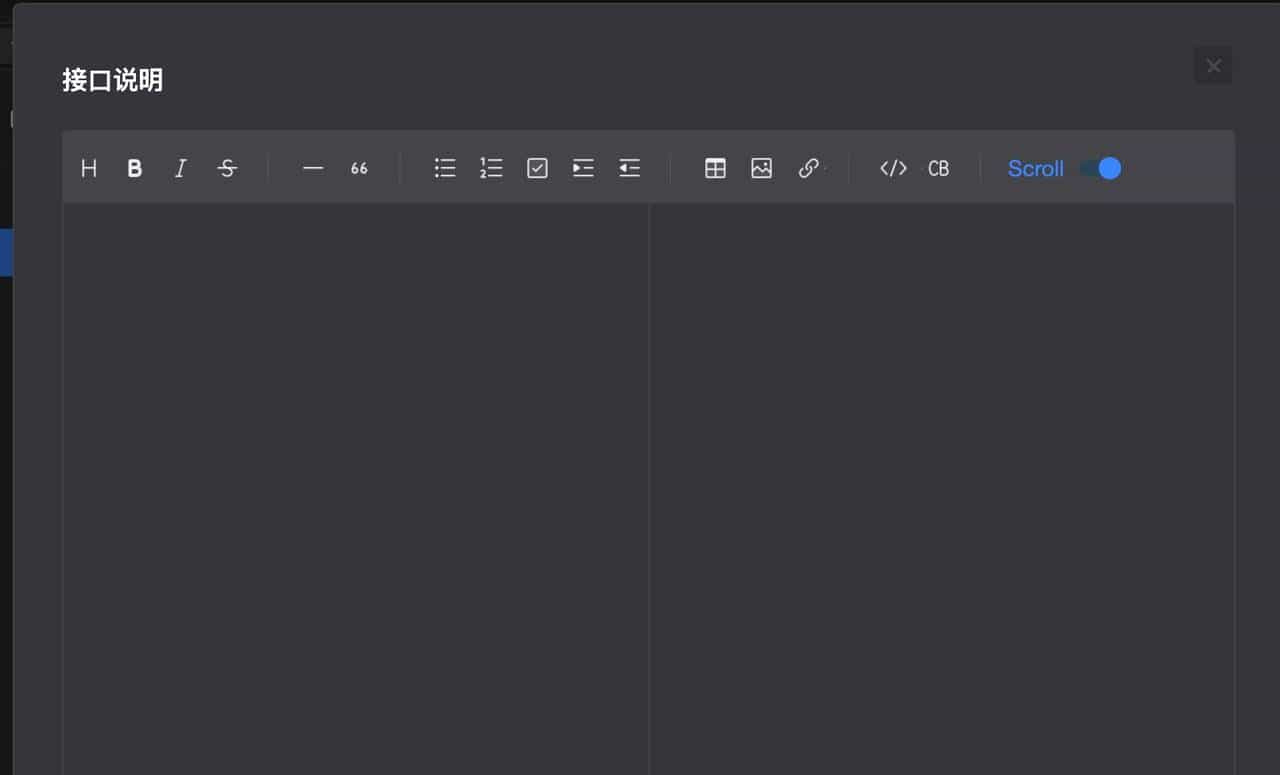The image size is (1280, 775).
Task: Insert a blockquote
Action: click(359, 169)
